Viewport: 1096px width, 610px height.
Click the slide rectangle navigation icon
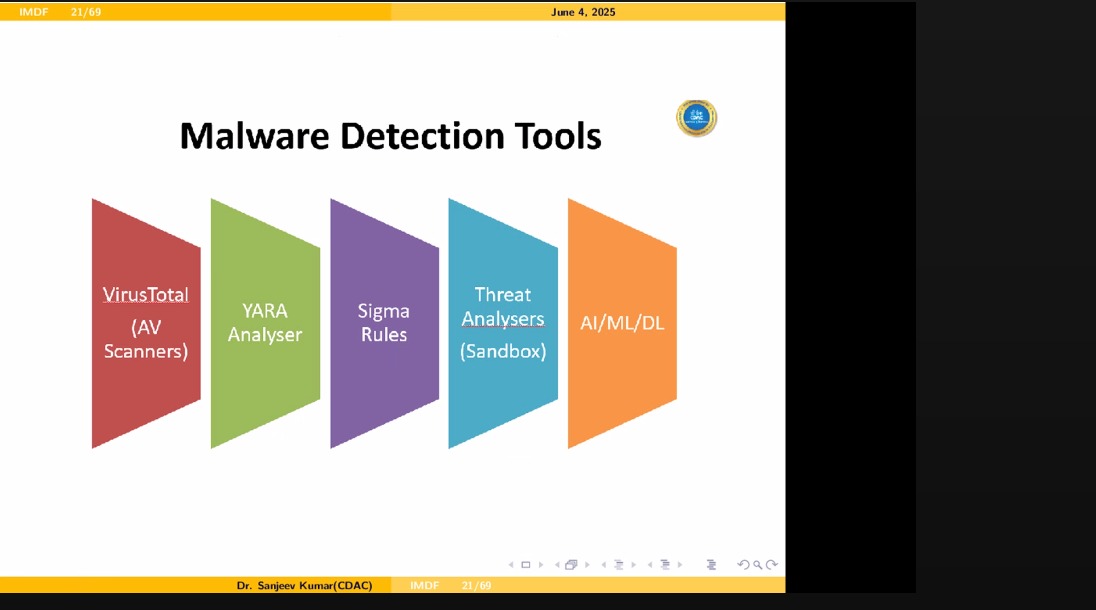tap(526, 565)
